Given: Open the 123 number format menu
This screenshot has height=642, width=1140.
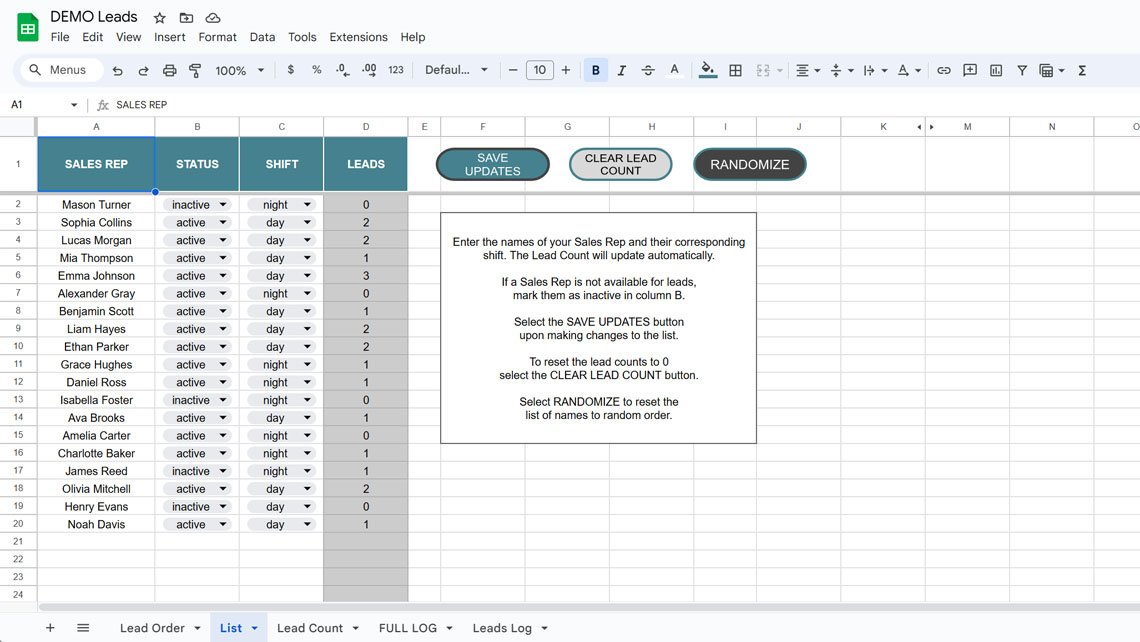Looking at the screenshot, I should click(x=396, y=70).
